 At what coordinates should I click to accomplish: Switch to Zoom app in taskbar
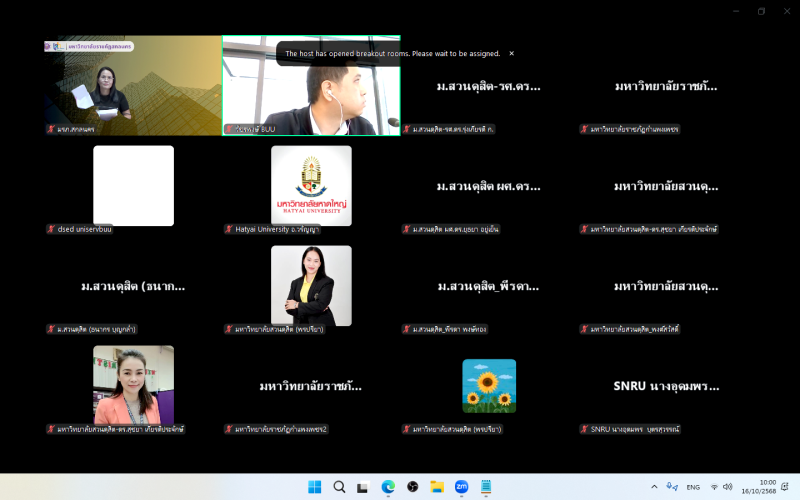pyautogui.click(x=461, y=487)
